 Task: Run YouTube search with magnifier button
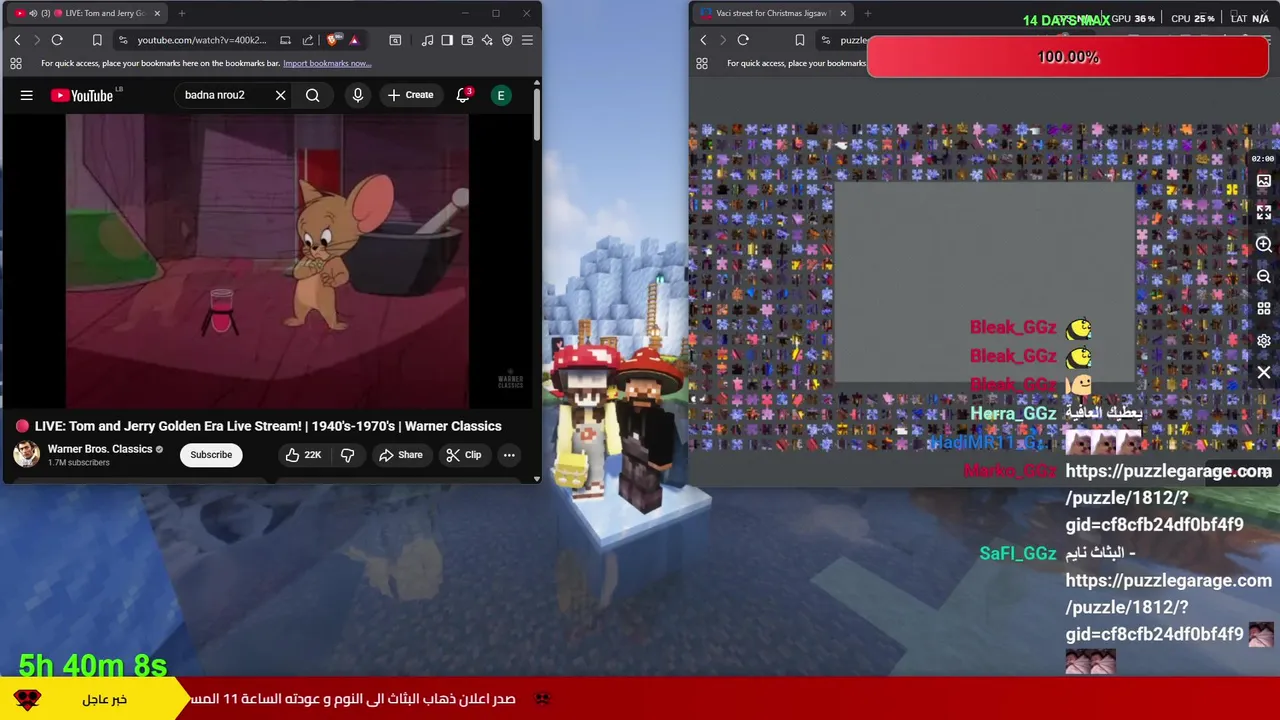click(x=313, y=95)
